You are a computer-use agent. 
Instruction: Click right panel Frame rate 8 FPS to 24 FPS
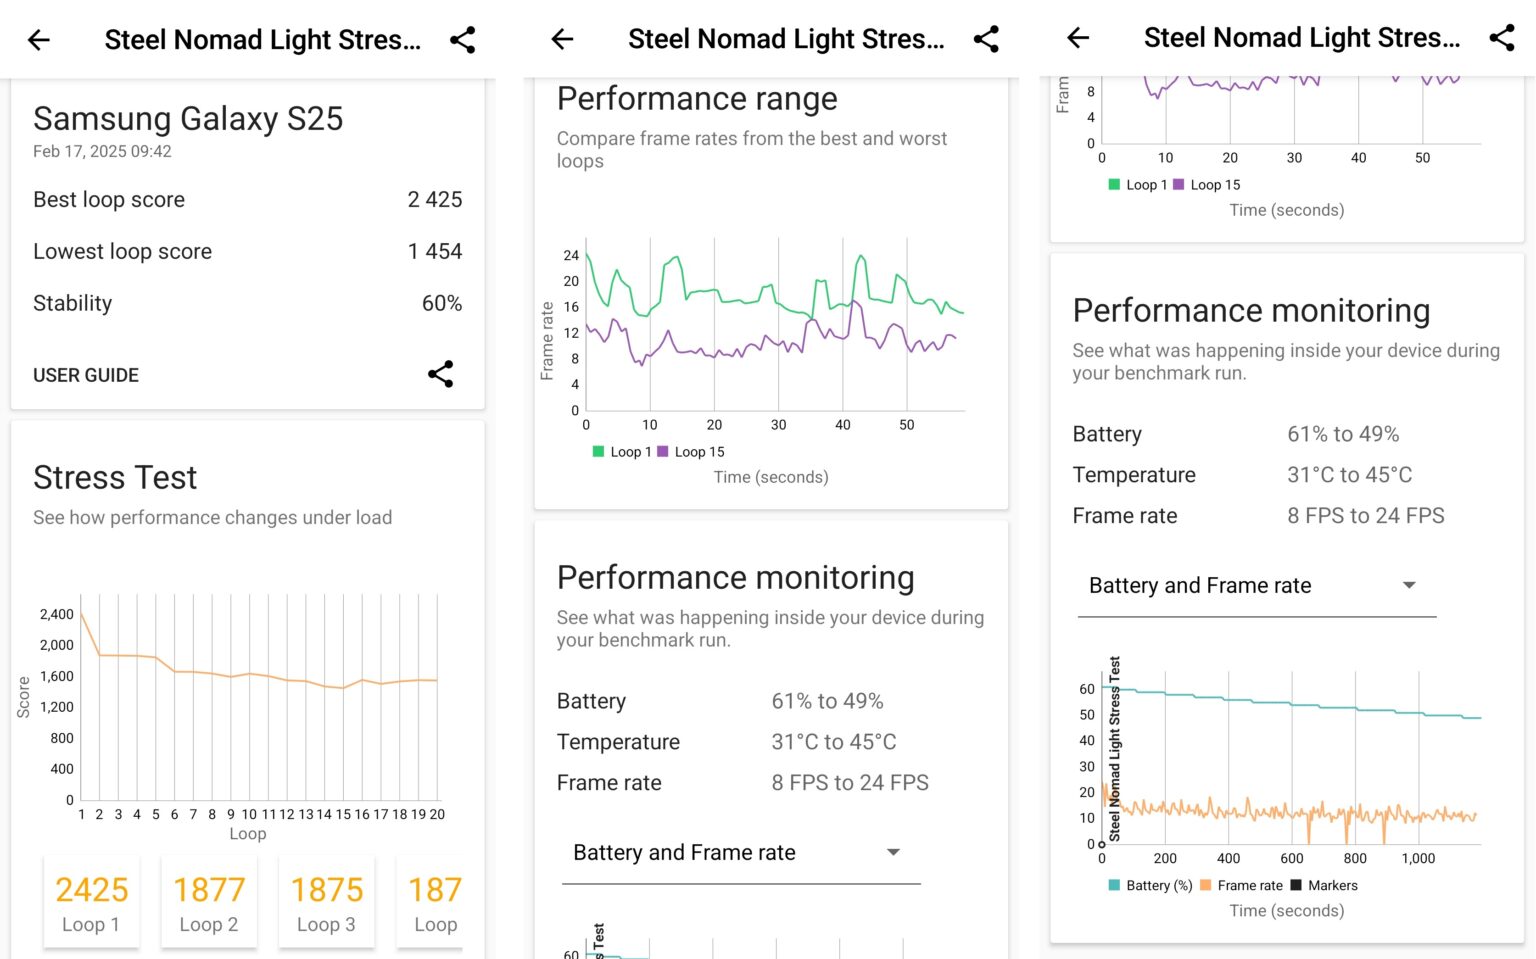pyautogui.click(x=1366, y=516)
